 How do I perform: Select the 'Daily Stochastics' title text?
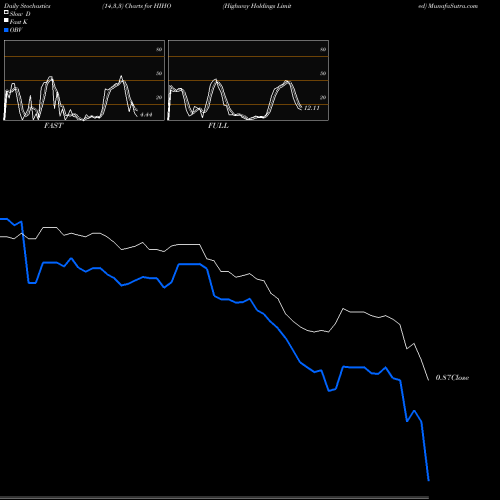27,6
